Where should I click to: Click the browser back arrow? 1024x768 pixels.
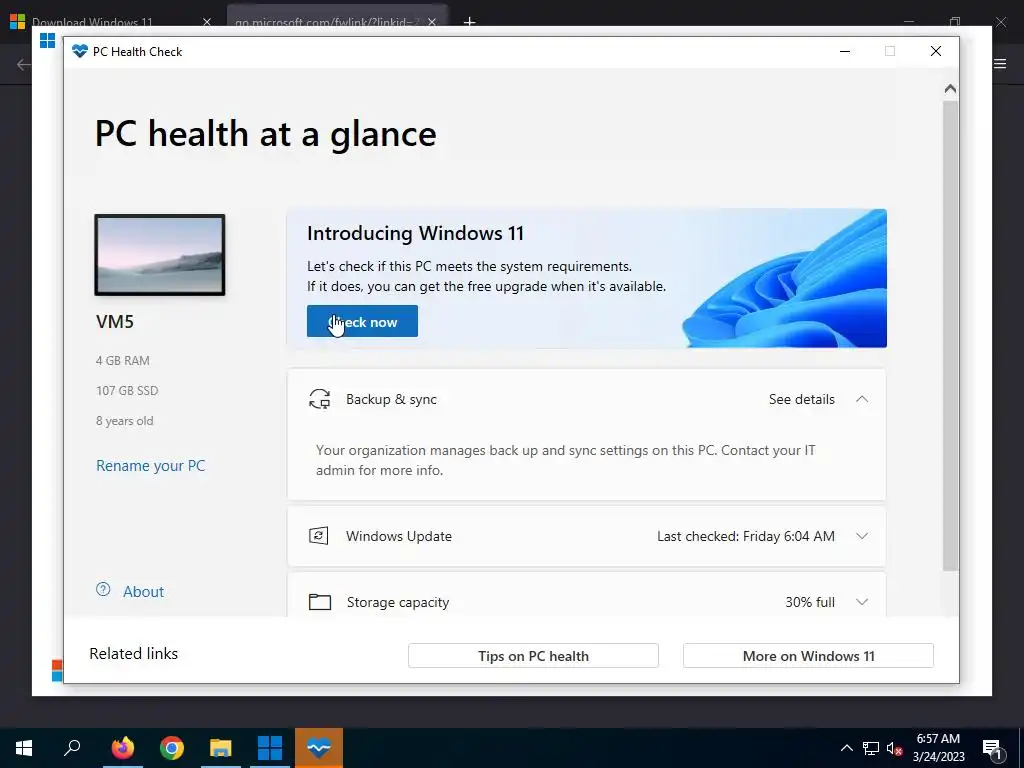(24, 64)
